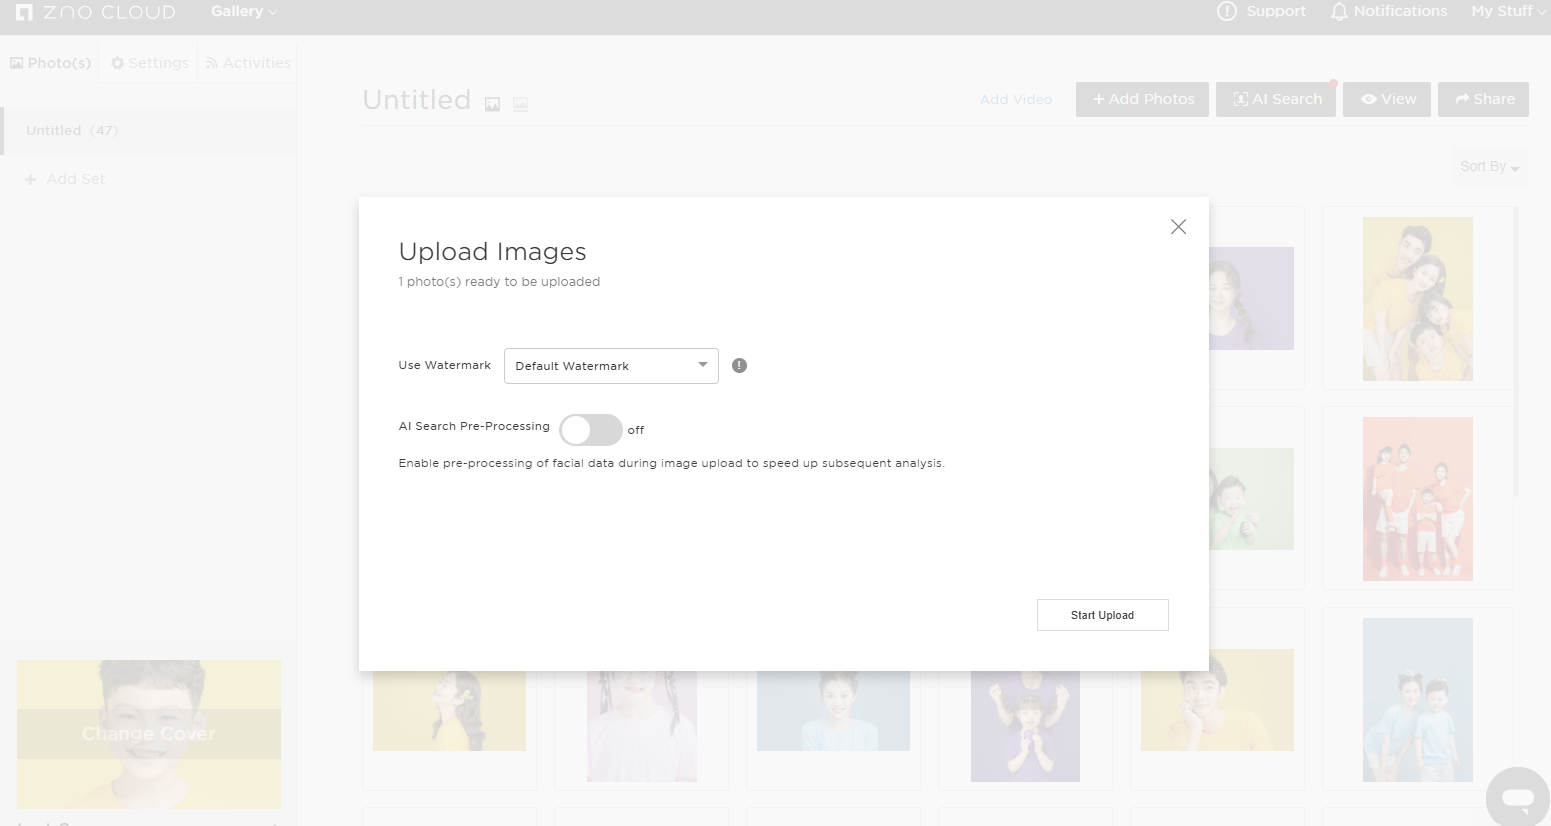Select the Untitled (47) set
This screenshot has width=1551, height=826.
148,131
